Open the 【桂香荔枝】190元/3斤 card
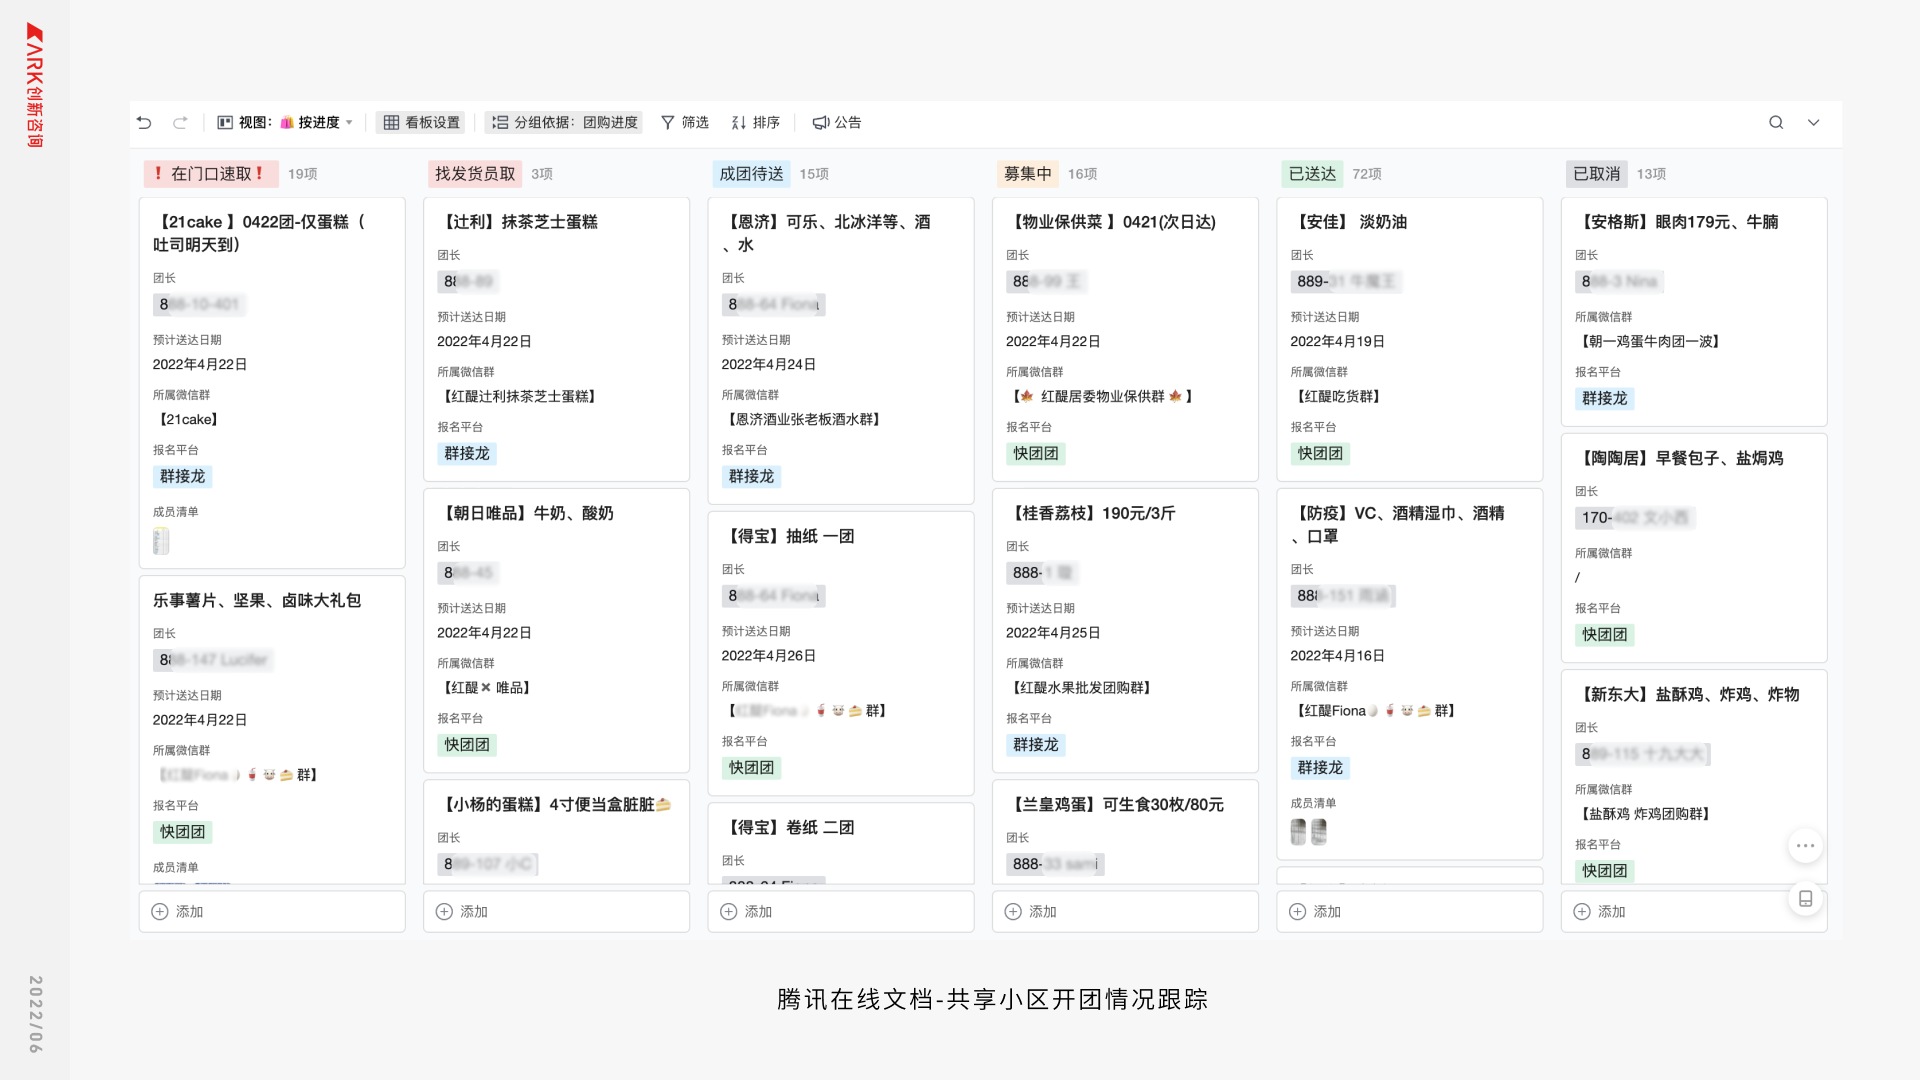 click(x=1094, y=513)
